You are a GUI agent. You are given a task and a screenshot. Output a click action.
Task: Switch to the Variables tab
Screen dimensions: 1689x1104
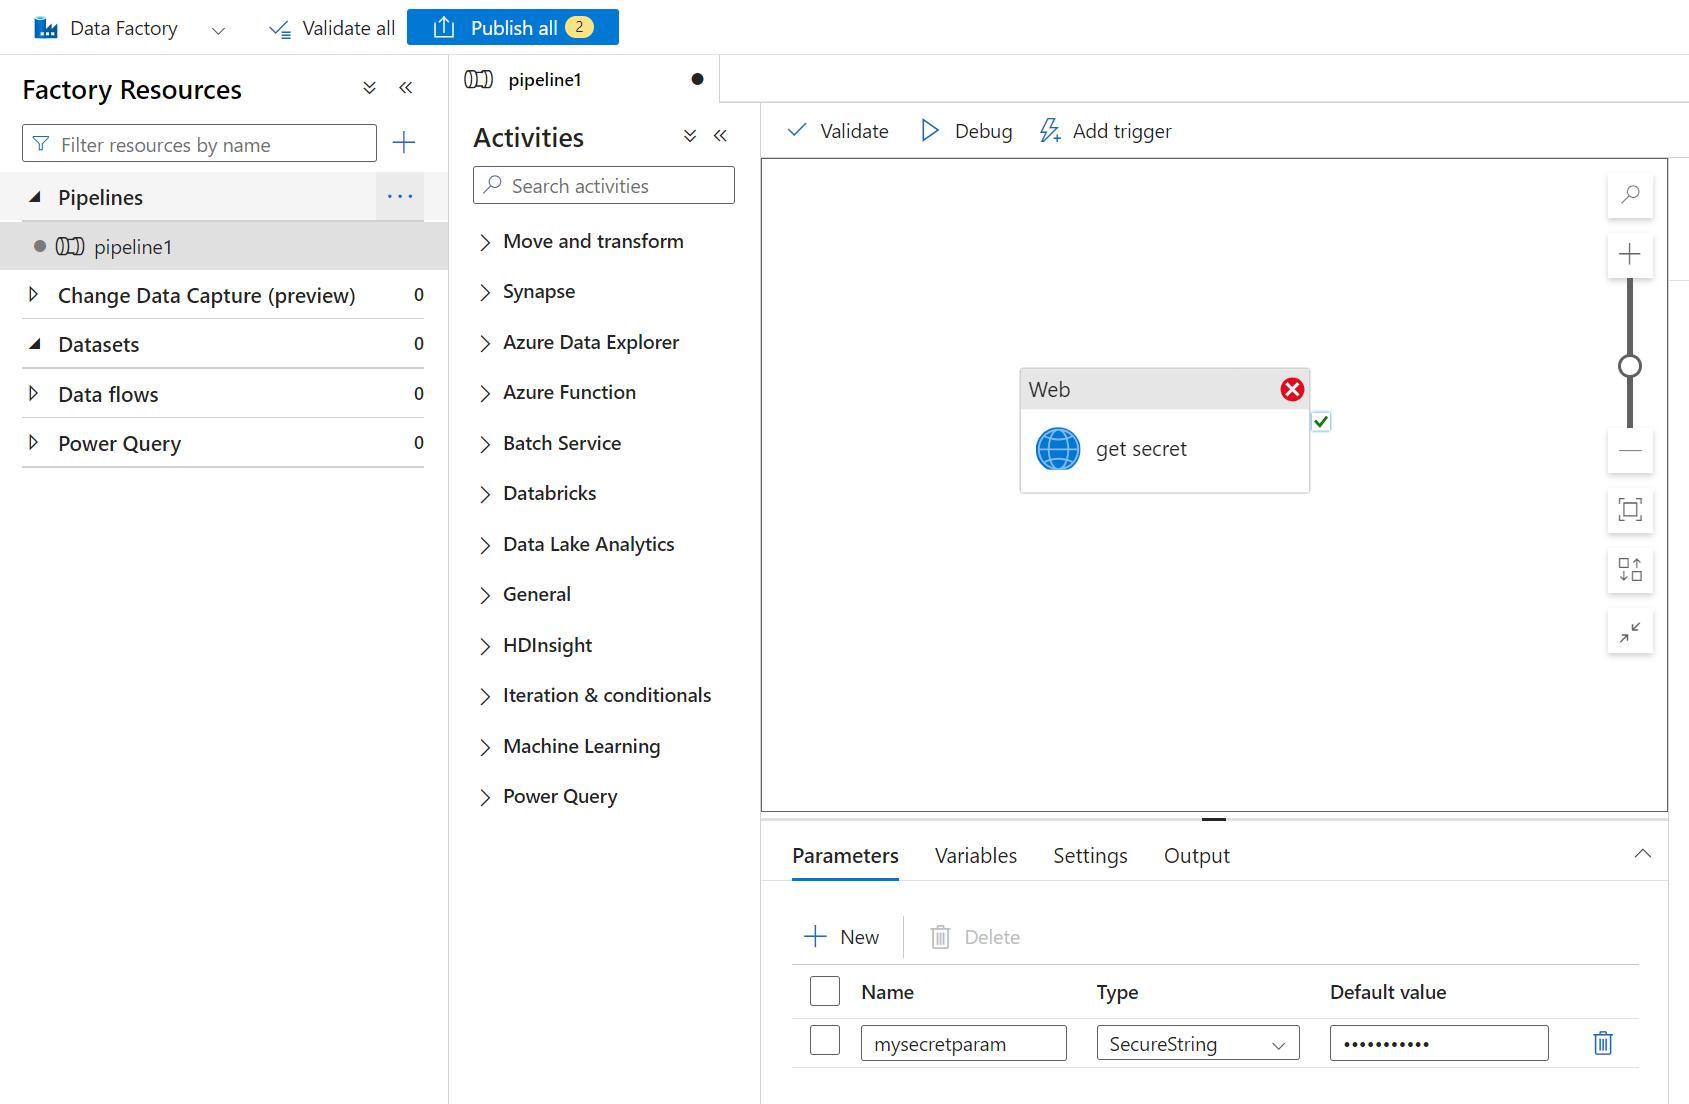pos(975,856)
